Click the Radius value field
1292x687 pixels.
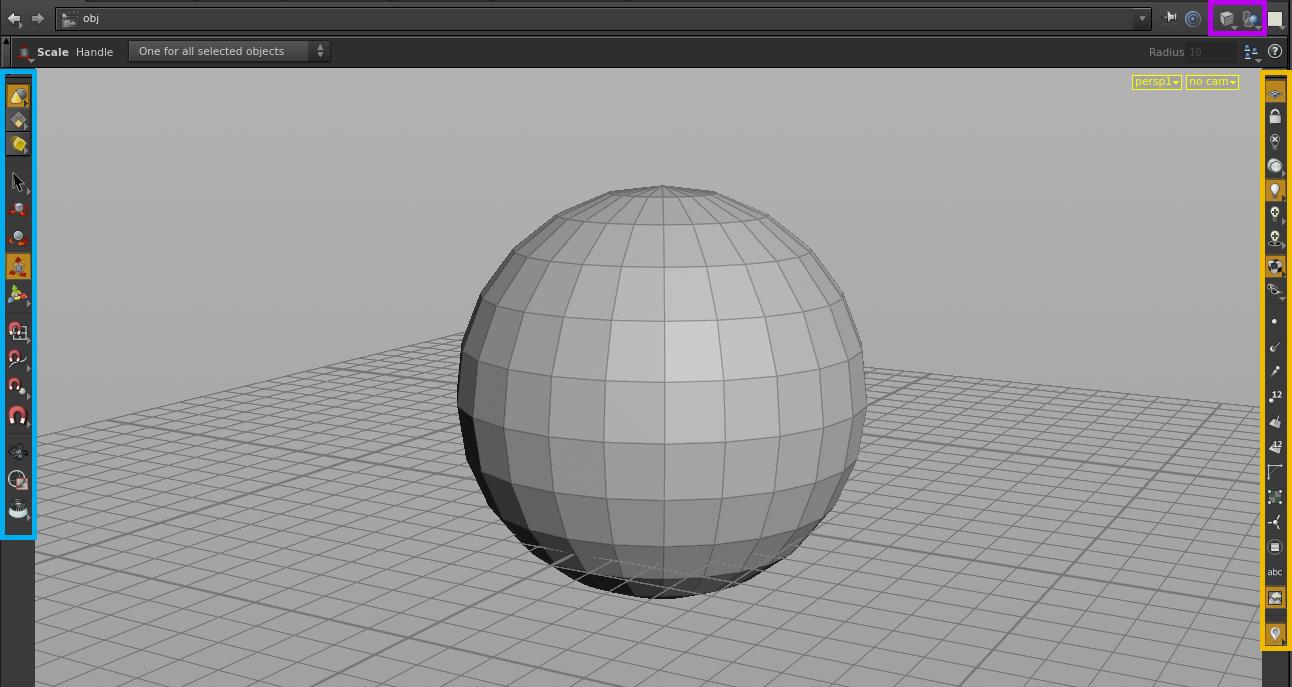coord(1210,52)
